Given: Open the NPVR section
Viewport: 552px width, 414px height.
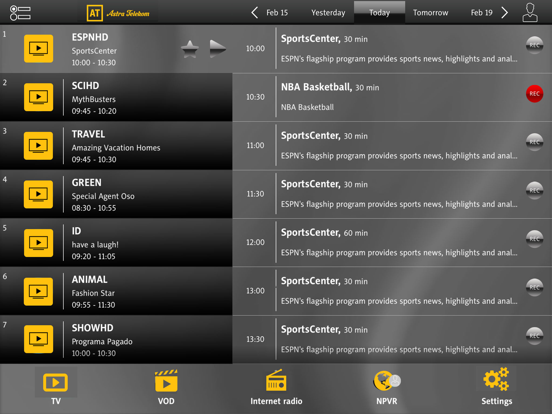Looking at the screenshot, I should click(x=387, y=387).
